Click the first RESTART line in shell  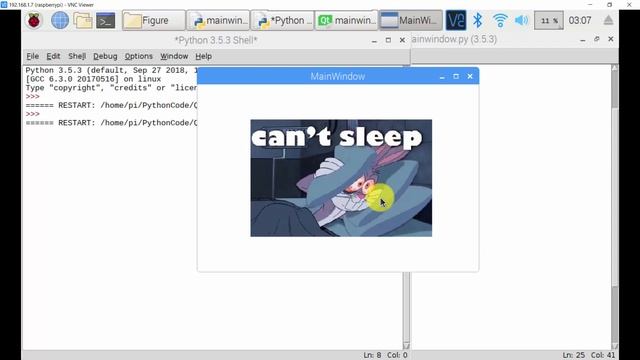click(x=111, y=105)
